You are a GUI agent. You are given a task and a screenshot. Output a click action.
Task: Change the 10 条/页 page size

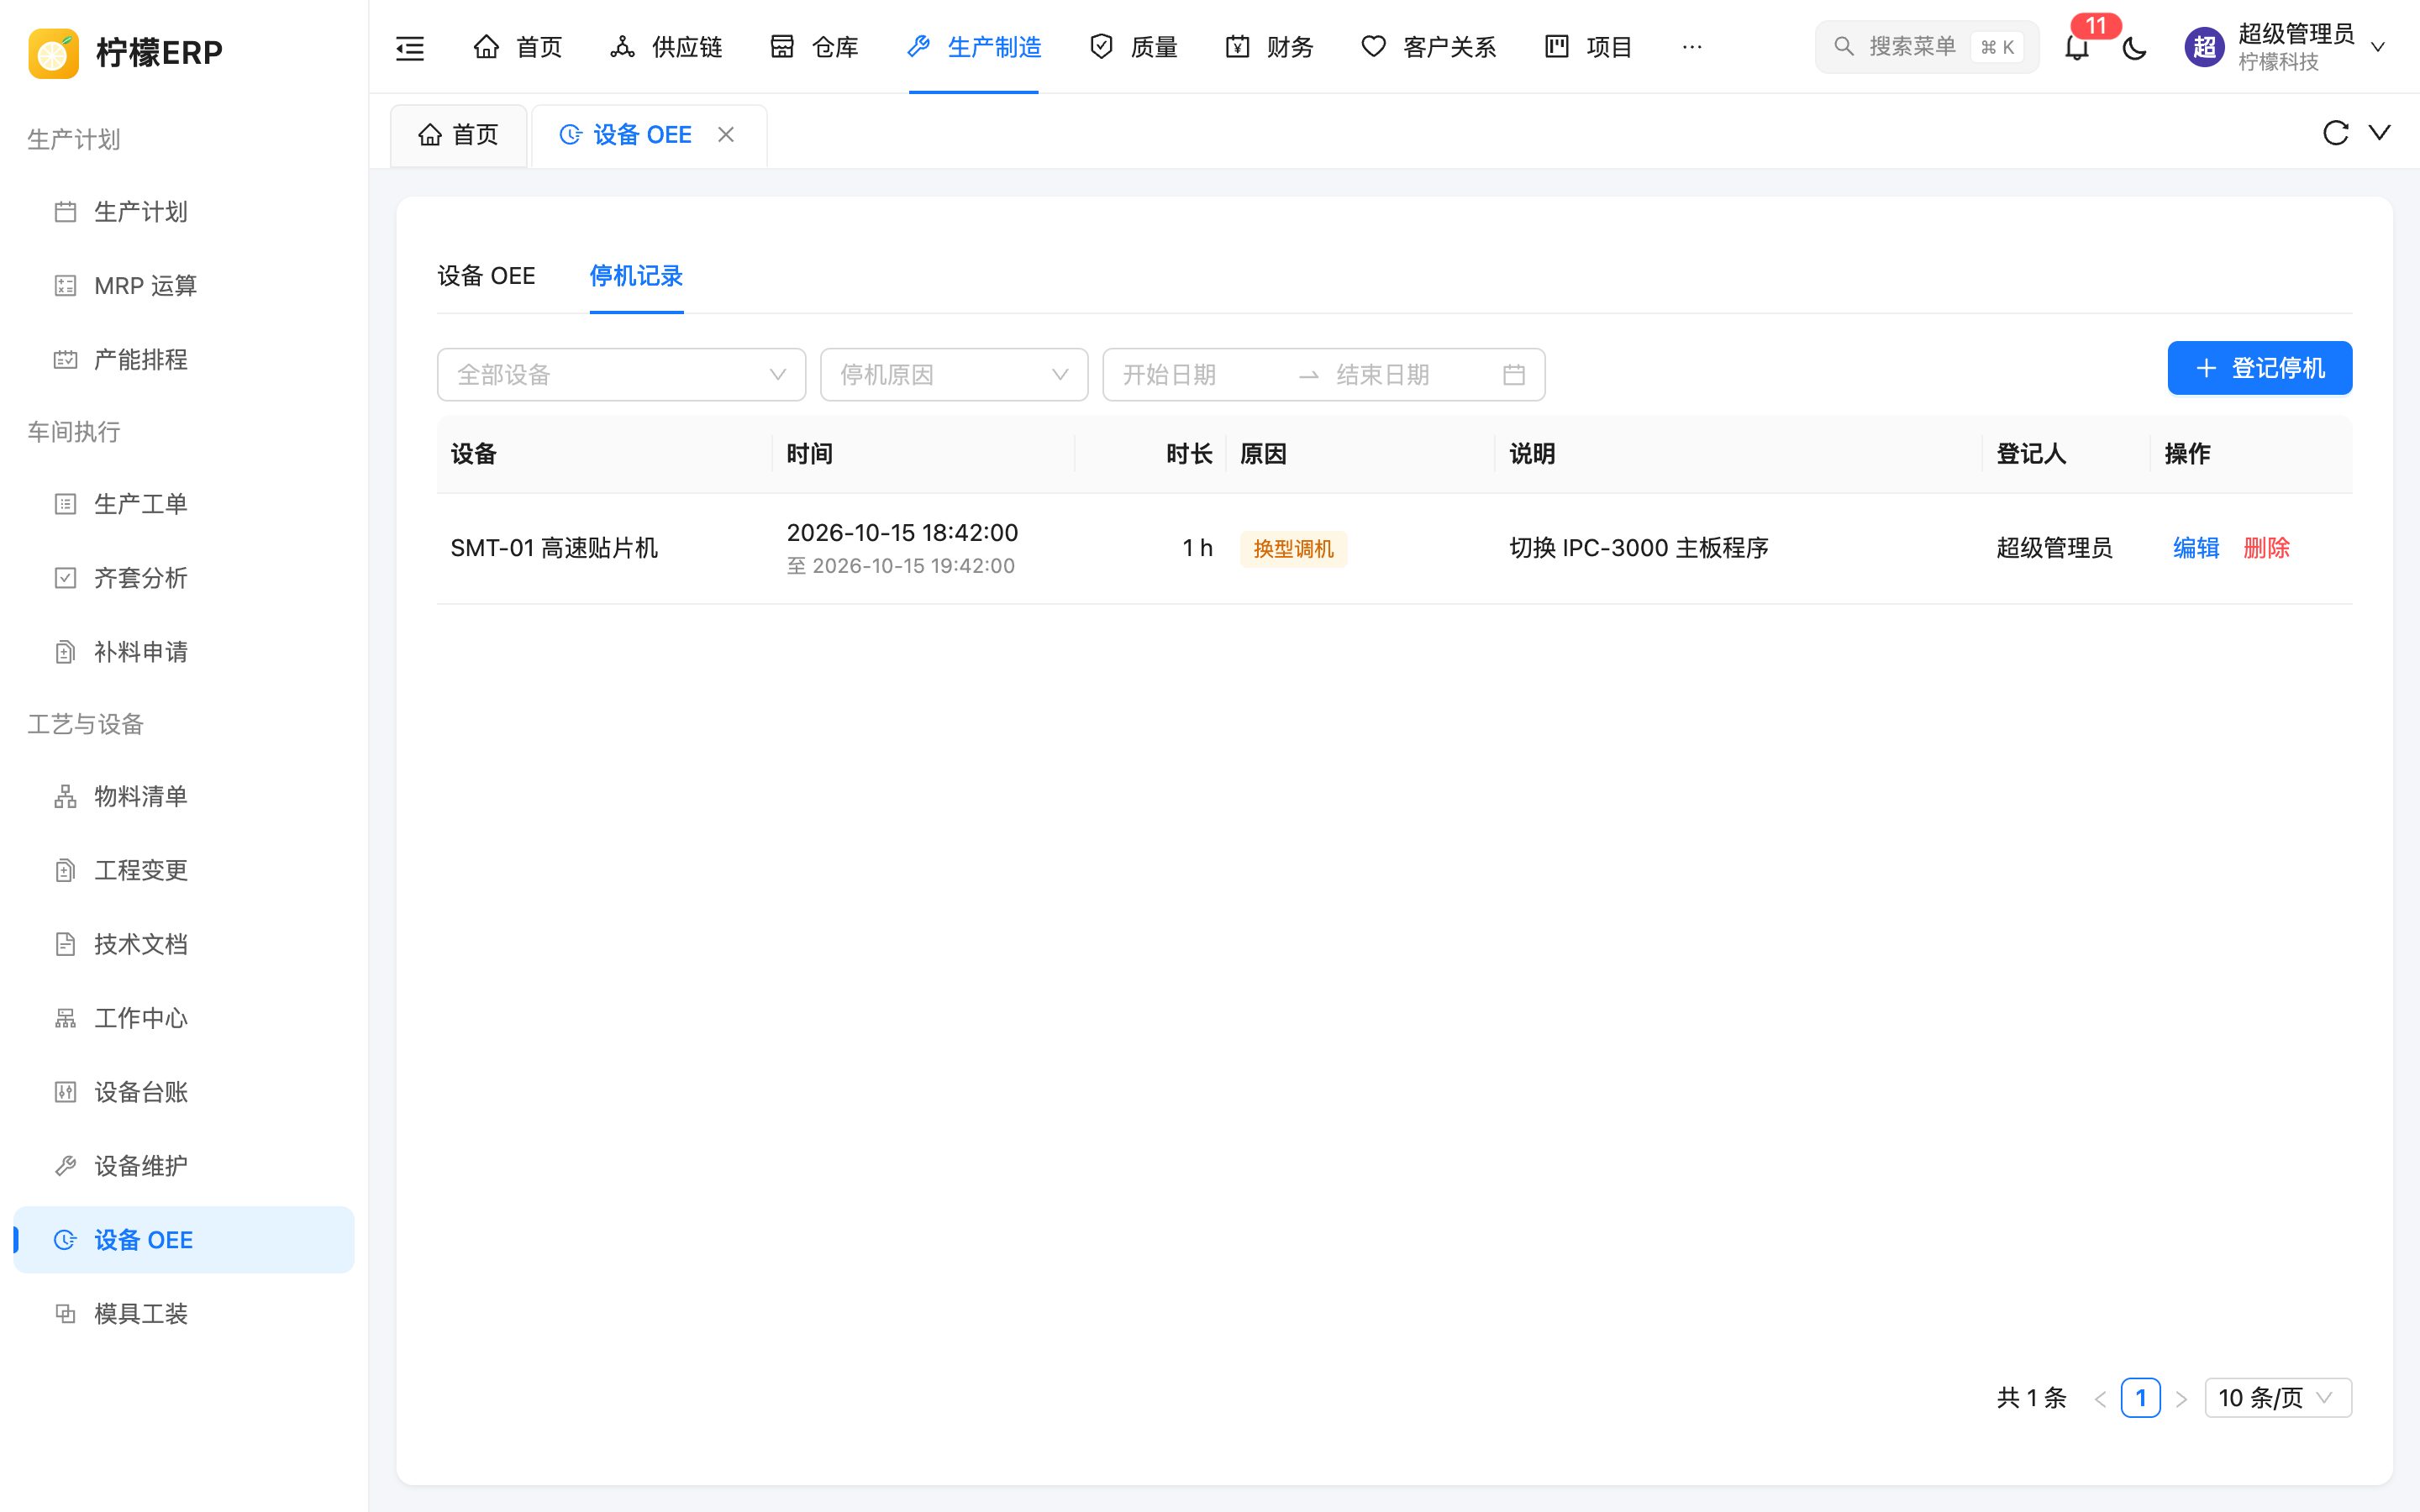tap(2278, 1398)
